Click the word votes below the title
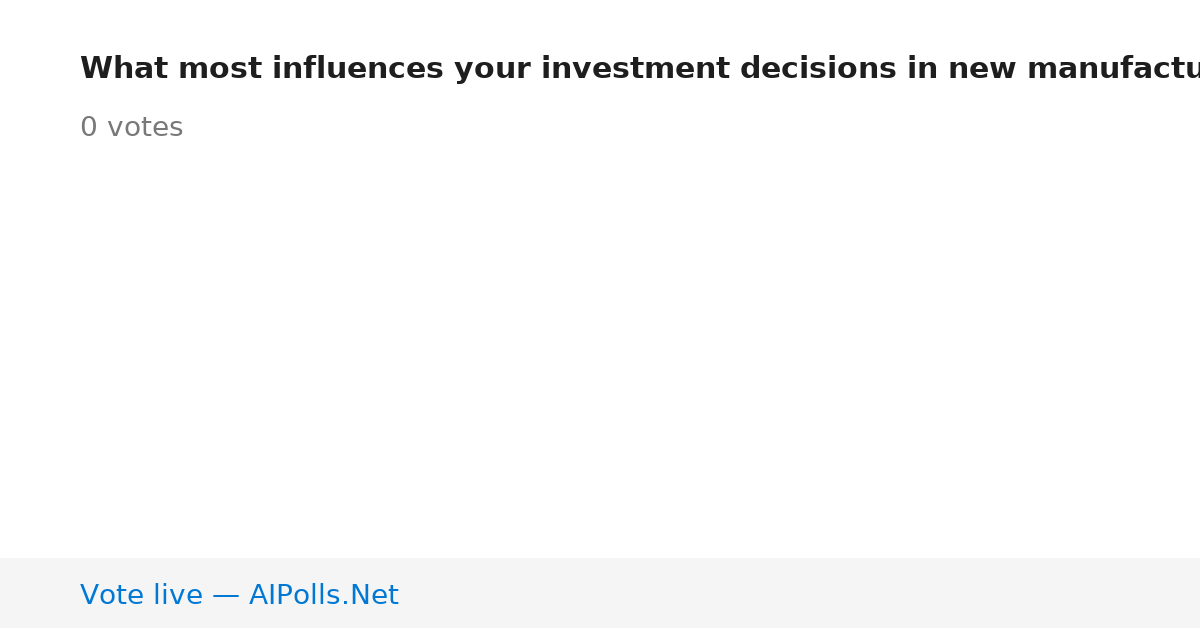 145,128
